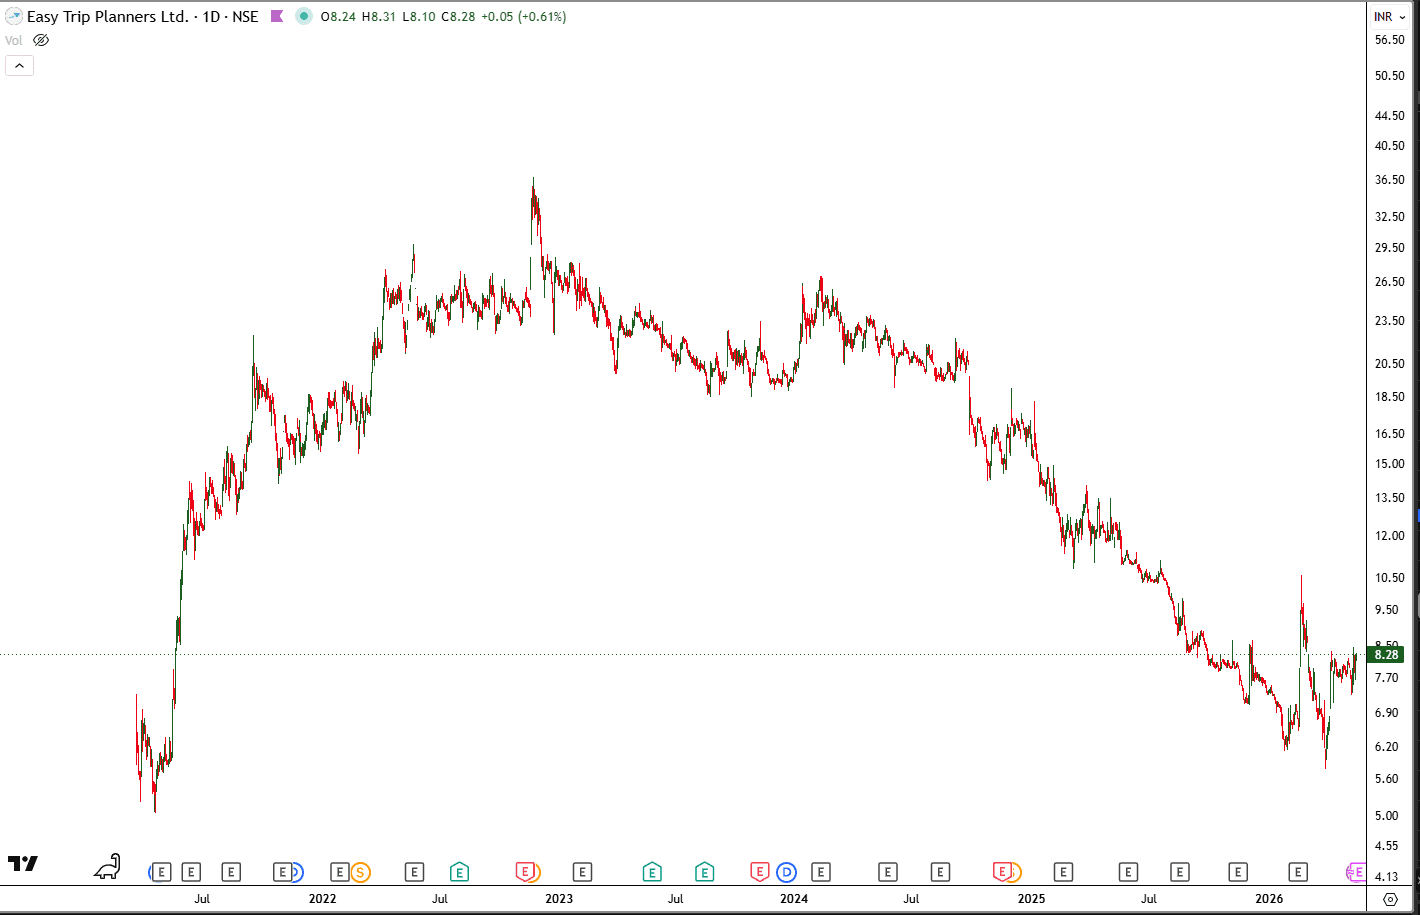Image resolution: width=1420 pixels, height=915 pixels.
Task: Click the green market status dot
Action: (304, 16)
